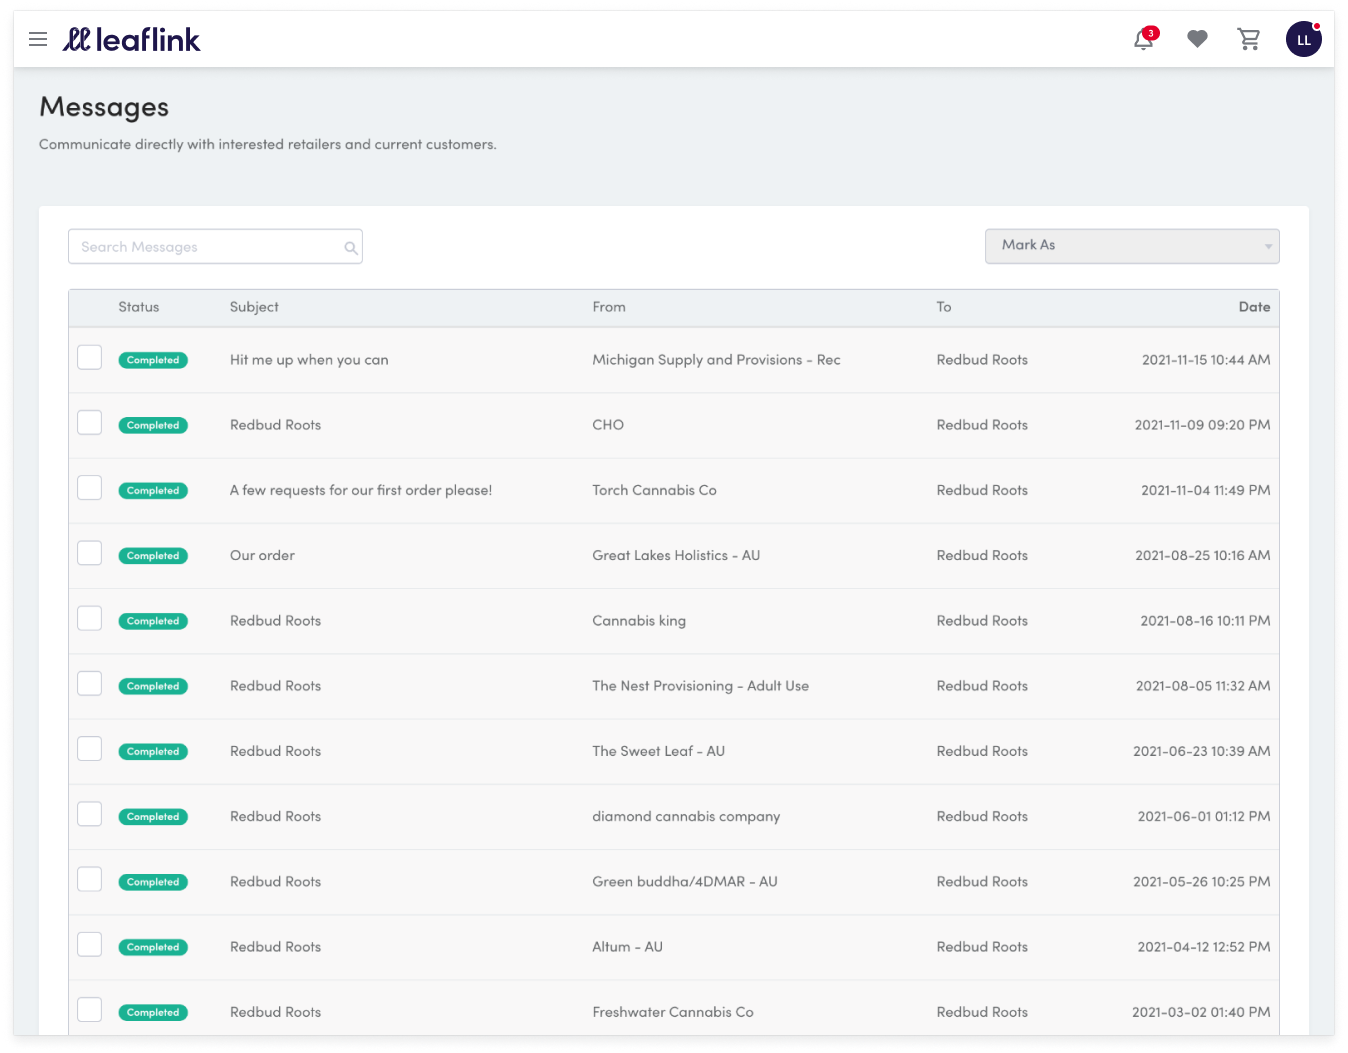Check the 'Hit me up when you can' message
The image size is (1348, 1053).
(90, 357)
